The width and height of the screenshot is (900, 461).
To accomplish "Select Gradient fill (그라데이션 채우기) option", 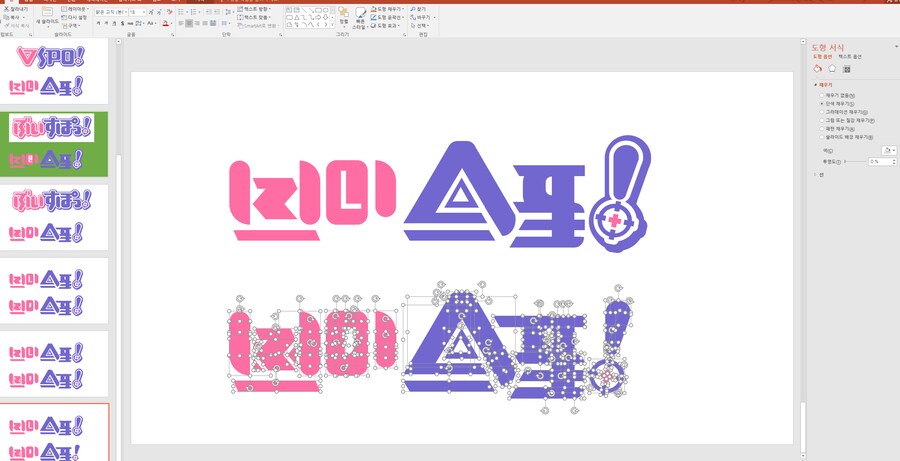I will [843, 112].
